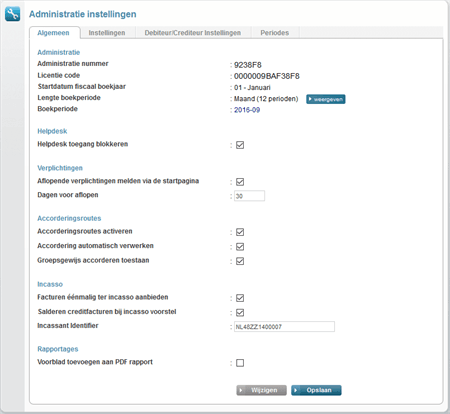Click the Incassant Identifier input field
This screenshot has height=414, width=450.
coord(284,327)
